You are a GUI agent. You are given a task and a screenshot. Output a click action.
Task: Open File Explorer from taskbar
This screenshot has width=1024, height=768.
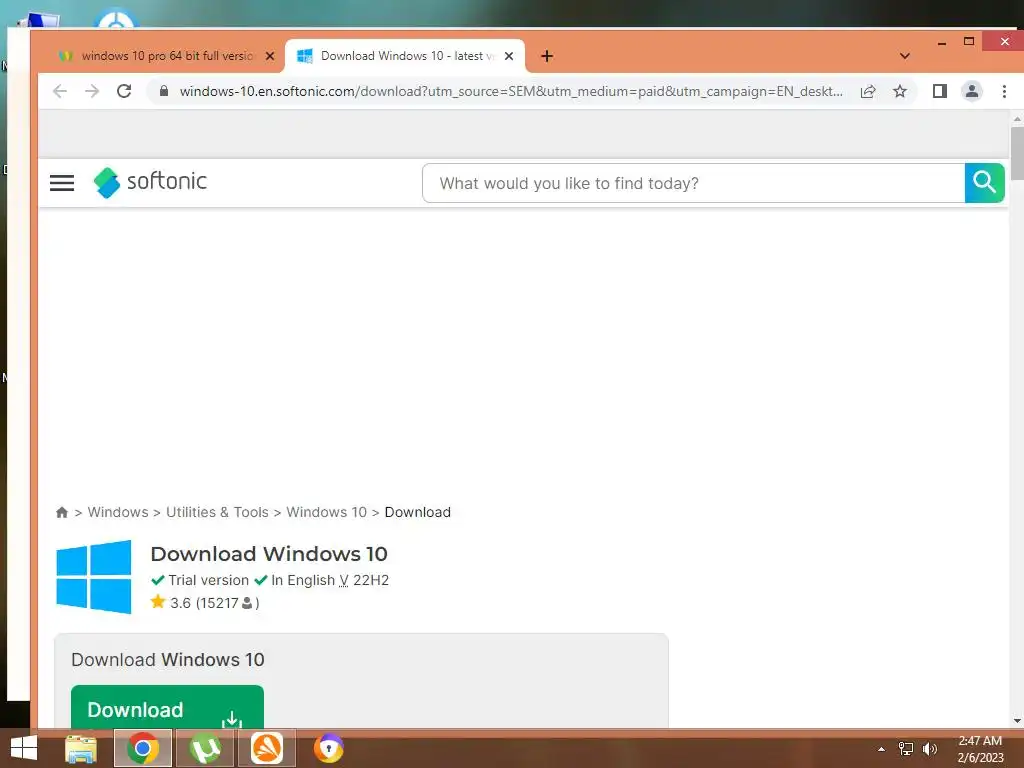click(81, 748)
